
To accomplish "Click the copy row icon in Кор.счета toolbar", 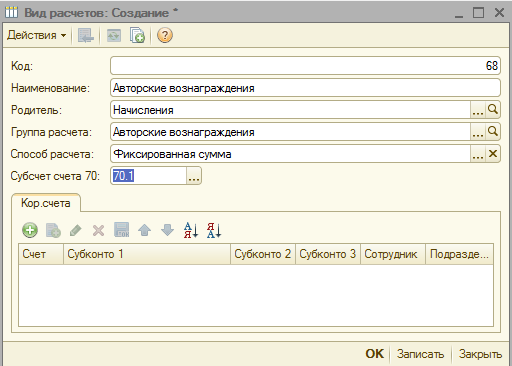I will (x=53, y=230).
